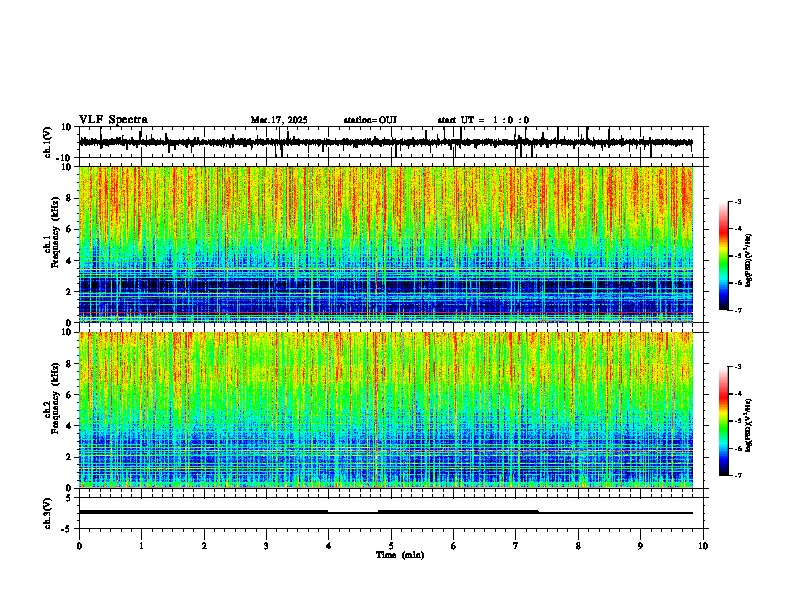Click the "6" kHz tick of the ch.2 spectrogram
The height and width of the screenshot is (612, 792).
coord(71,395)
